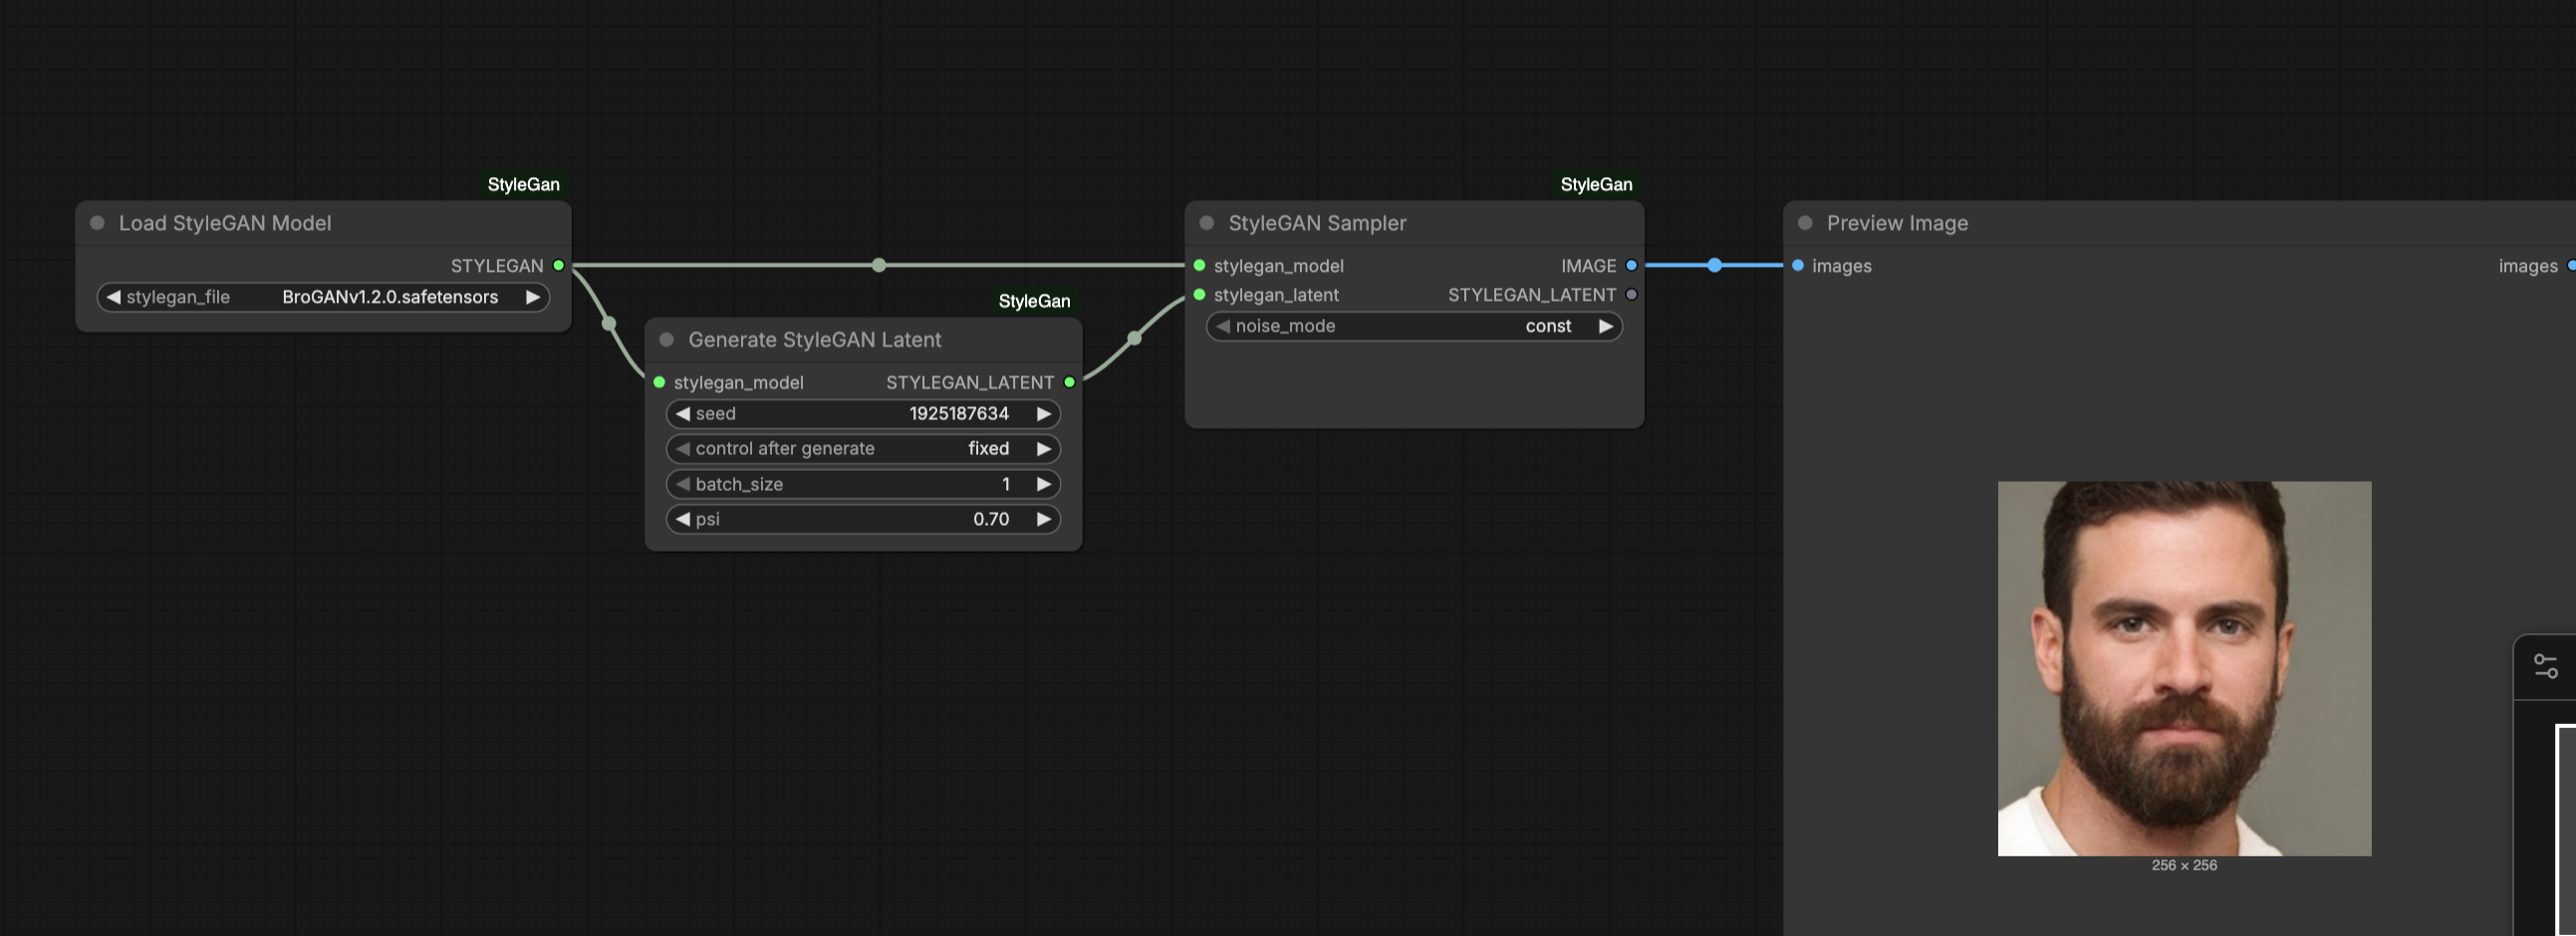Open the BroGANv1.2.0.safetensors file selector
2576x936 pixels.
(323, 297)
